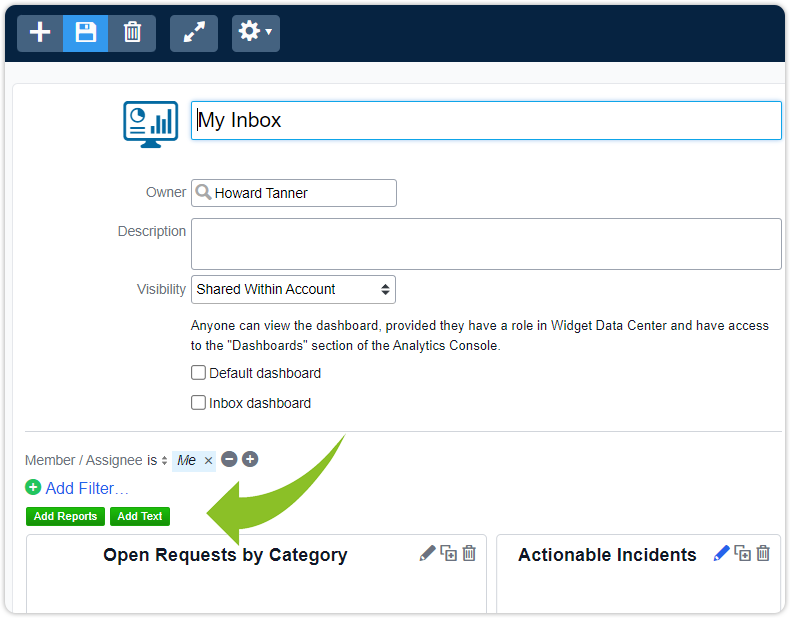This screenshot has height=618, width=790.
Task: Click the Actionable Incidents title
Action: point(607,555)
